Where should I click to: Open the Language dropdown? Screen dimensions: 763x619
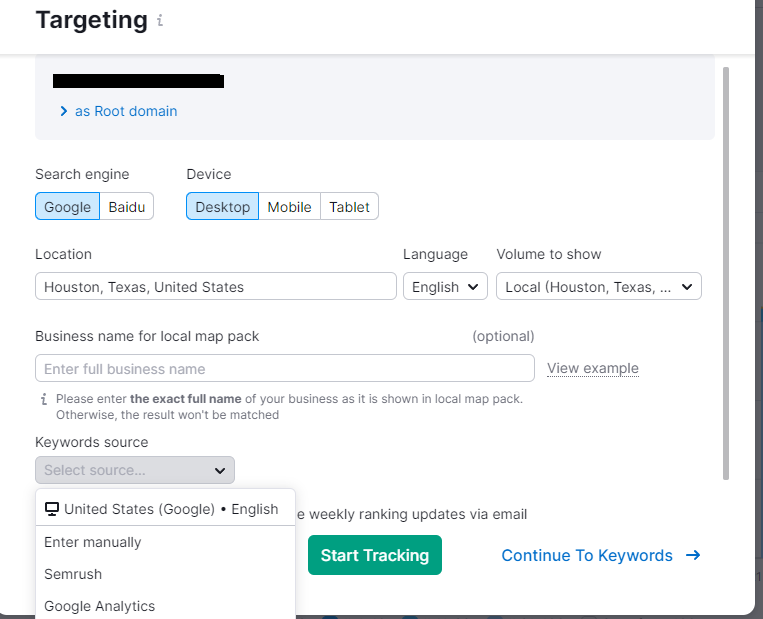445,287
